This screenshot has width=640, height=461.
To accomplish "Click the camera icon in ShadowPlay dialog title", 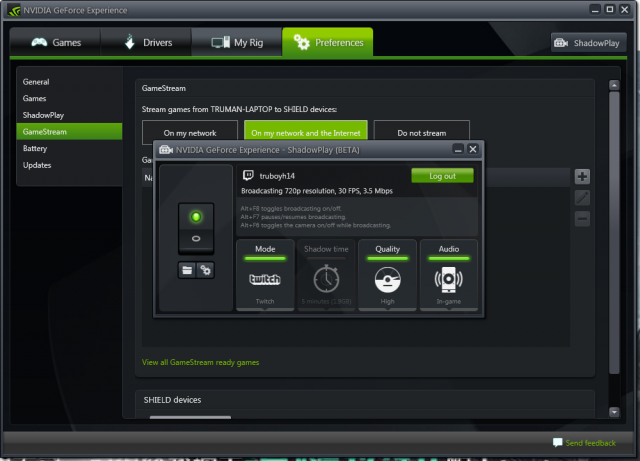I will 166,150.
